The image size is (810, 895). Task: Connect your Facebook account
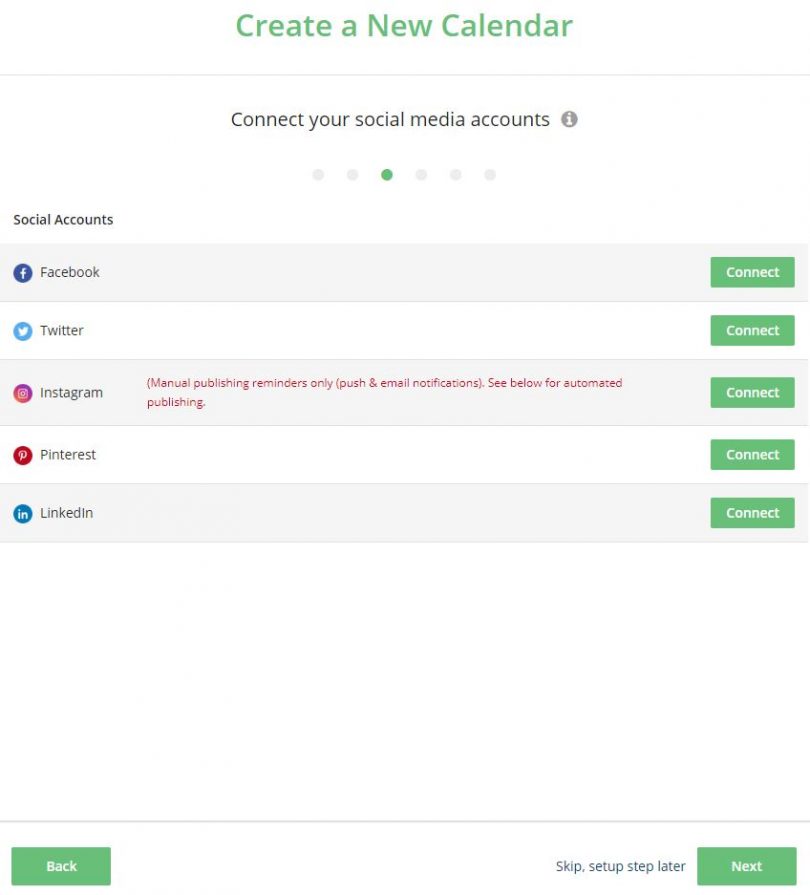(x=752, y=272)
